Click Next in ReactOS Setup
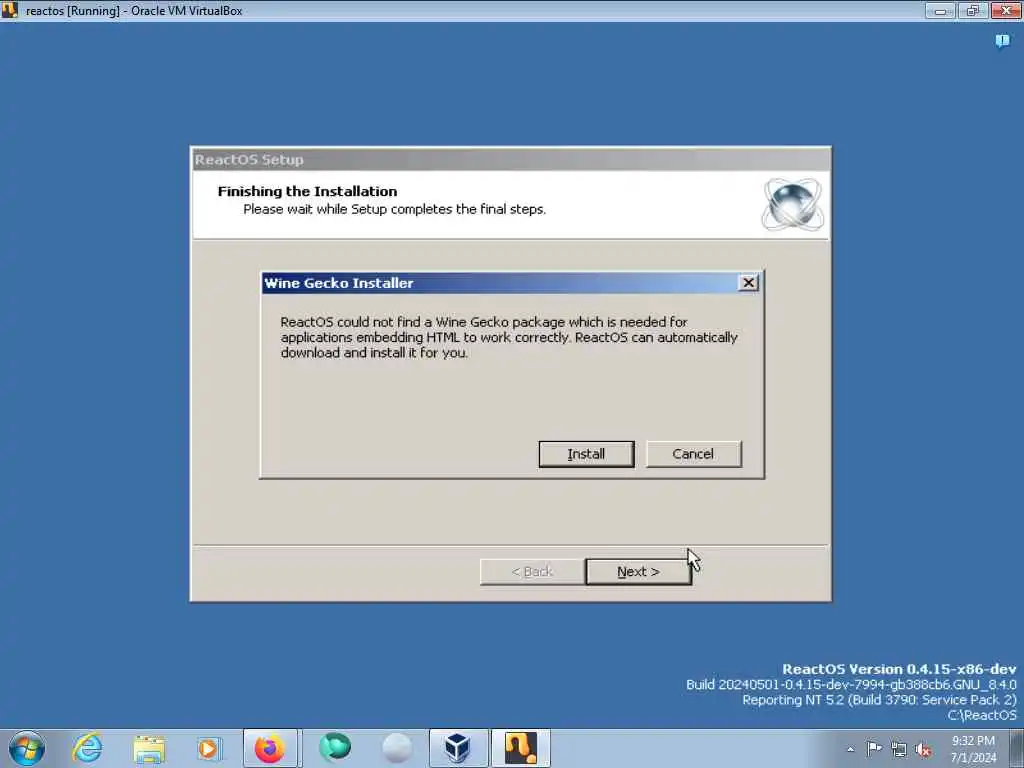The image size is (1024, 768). tap(638, 571)
